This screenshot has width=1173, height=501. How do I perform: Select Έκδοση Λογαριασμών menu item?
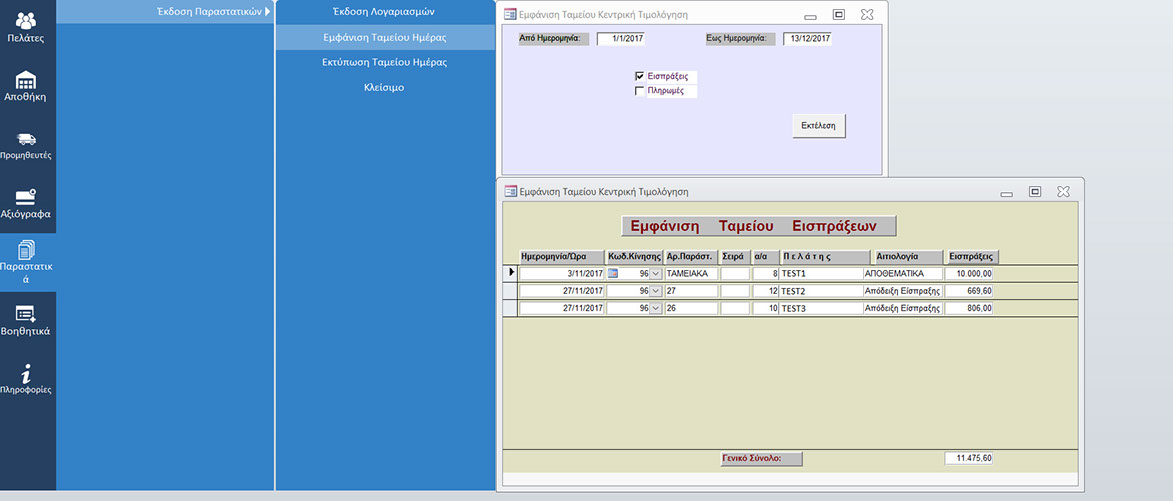(384, 11)
